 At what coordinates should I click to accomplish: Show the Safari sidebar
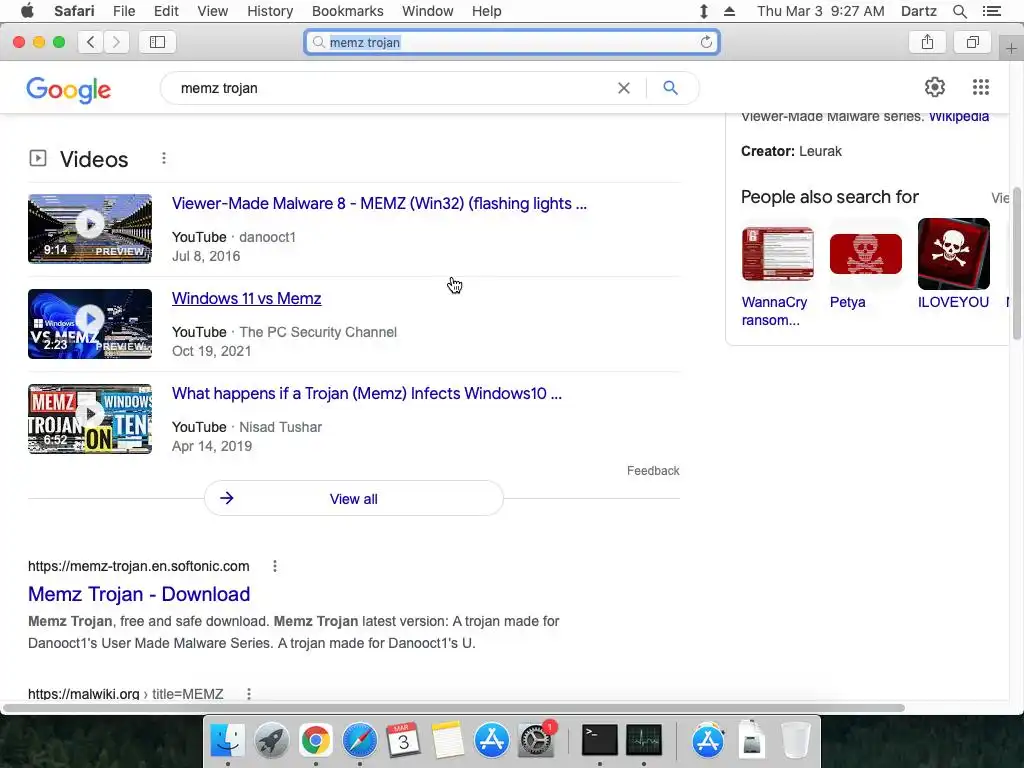click(x=157, y=42)
